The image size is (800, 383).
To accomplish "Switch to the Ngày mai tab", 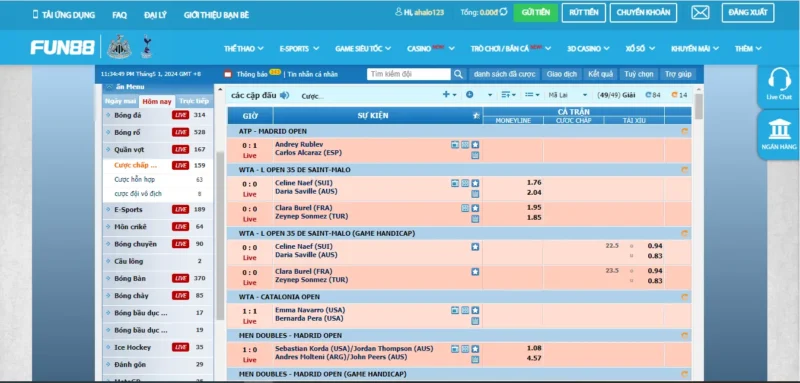I will click(120, 101).
